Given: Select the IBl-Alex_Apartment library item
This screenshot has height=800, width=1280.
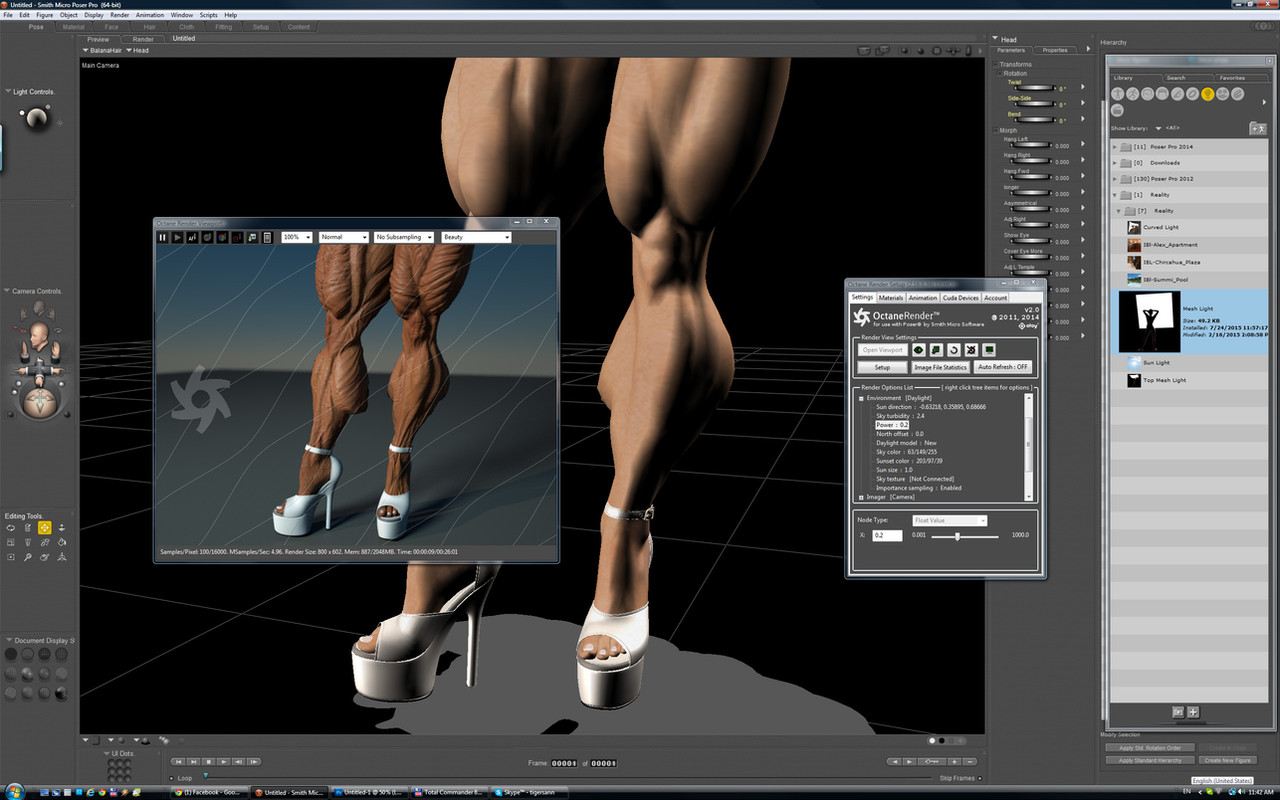Looking at the screenshot, I should [1189, 245].
